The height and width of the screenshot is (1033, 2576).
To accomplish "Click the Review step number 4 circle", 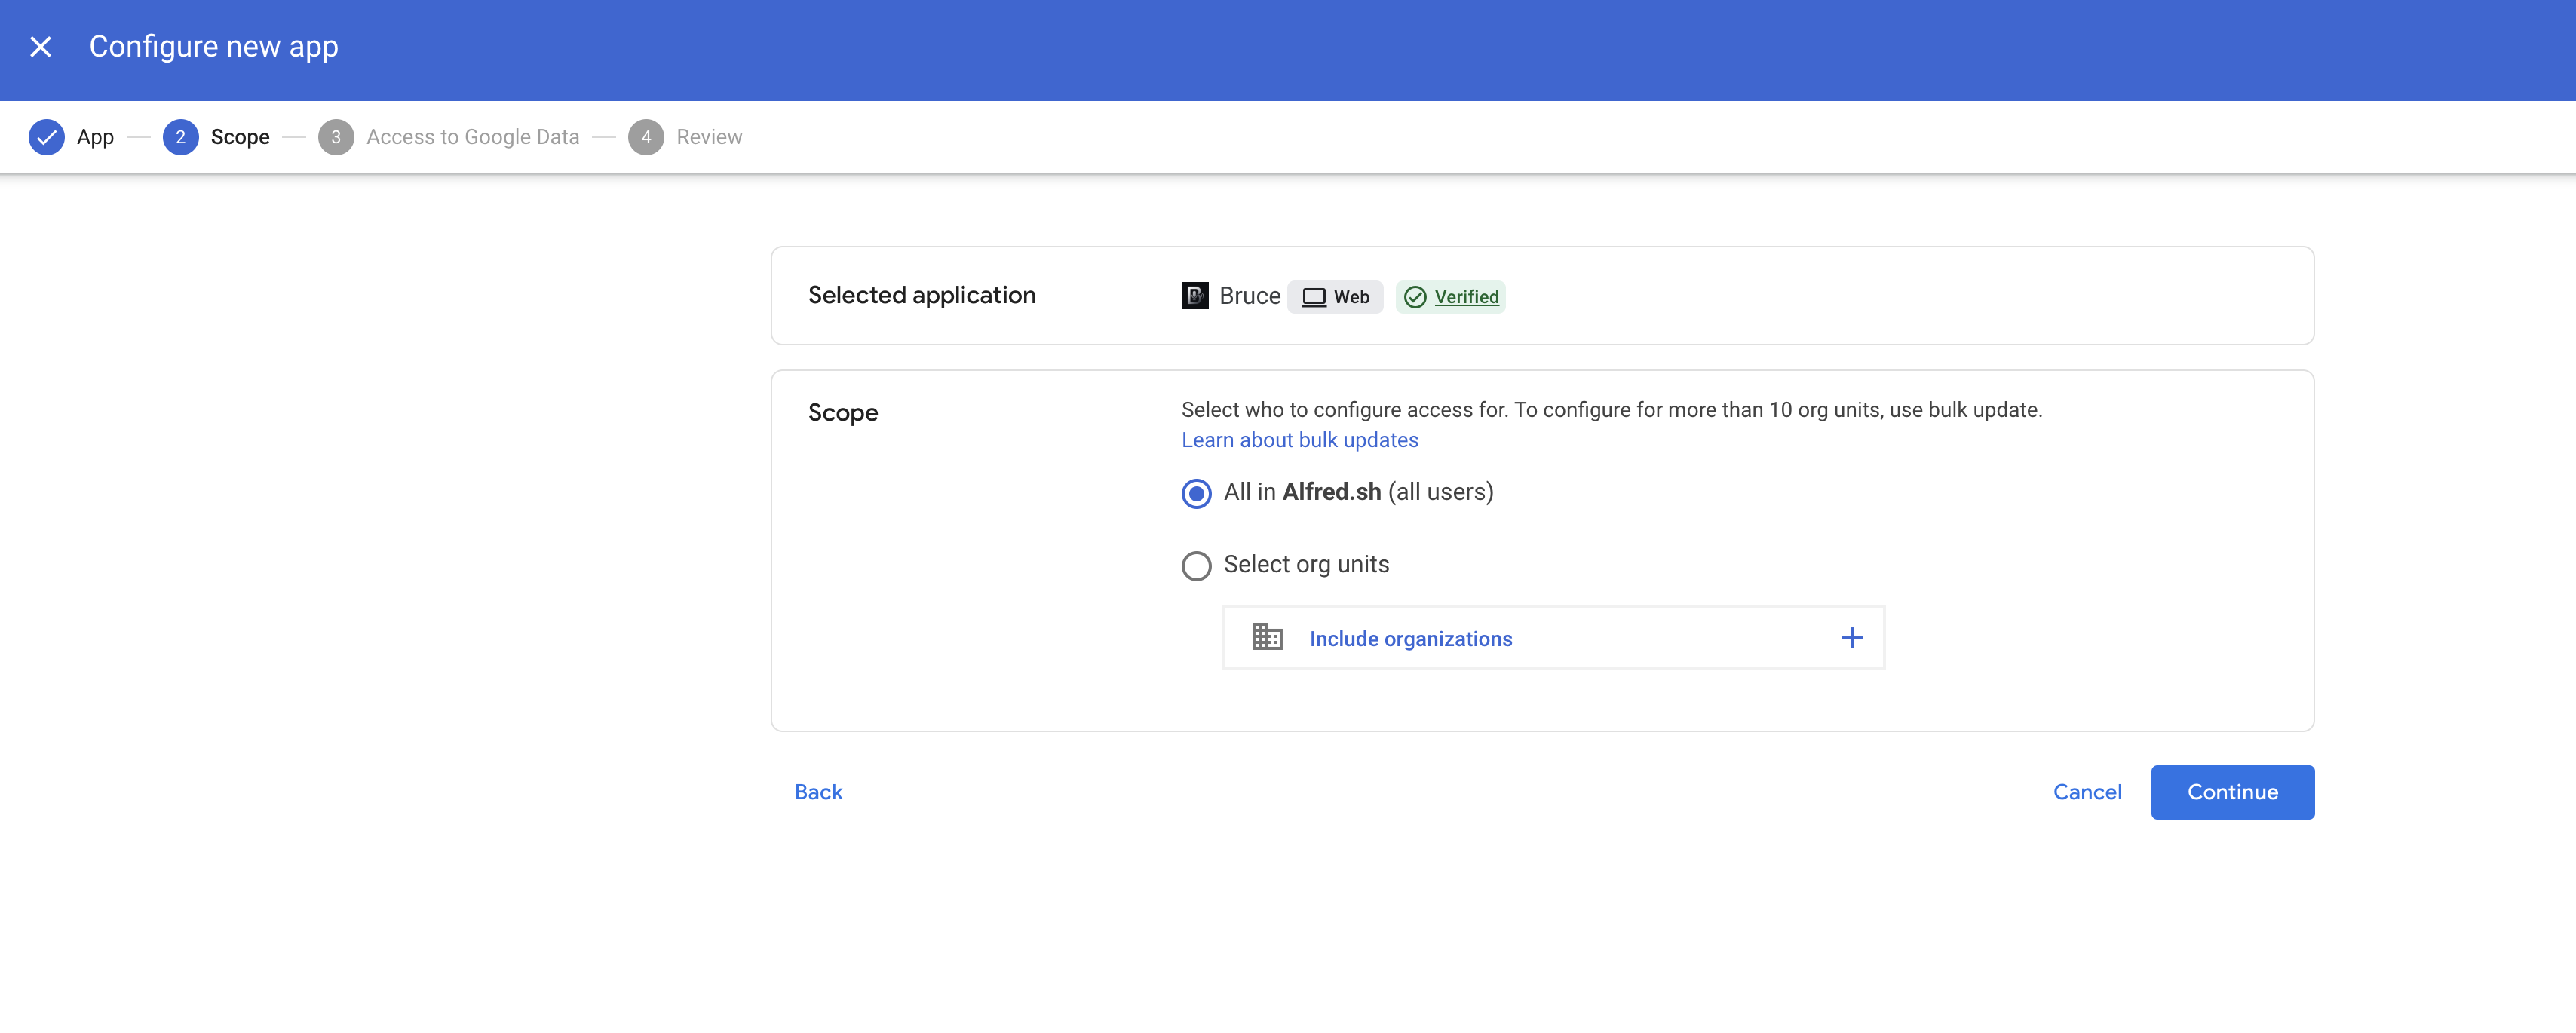I will [646, 137].
